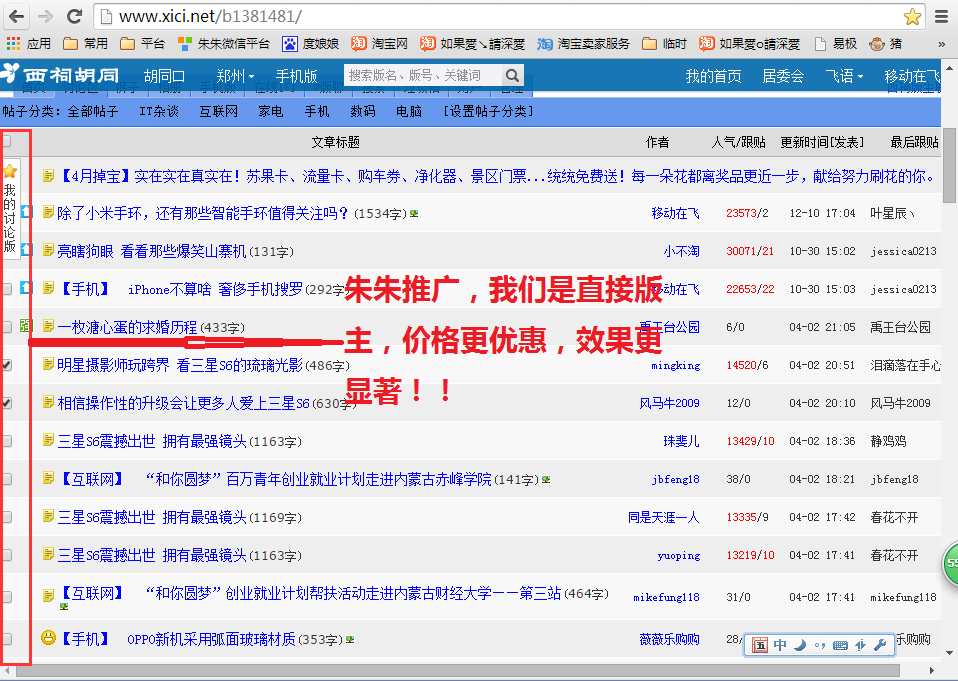Screen dimensions: 958x681
Task: Open post 一枚溏心蛋的求婚历程
Action: tap(127, 327)
